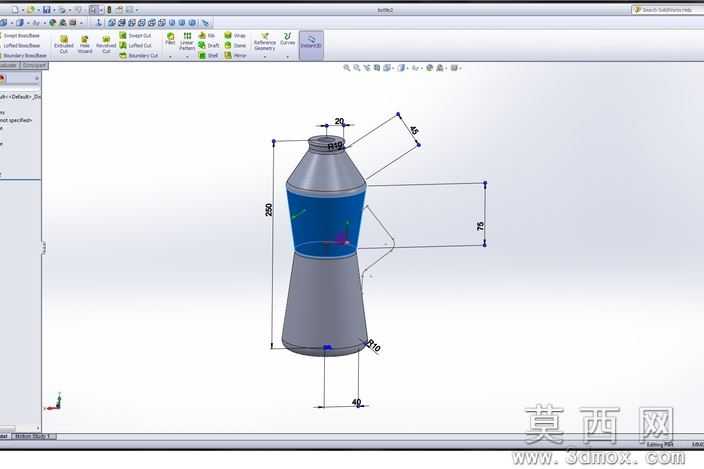Open the Curves tools
704x469 pixels.
287,39
